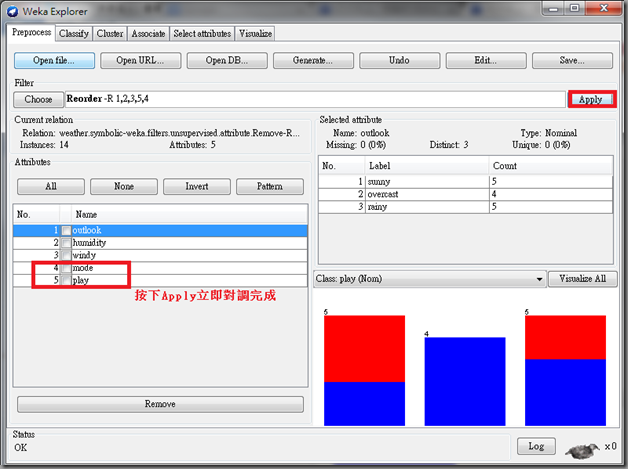Image resolution: width=628 pixels, height=469 pixels.
Task: Click the overcast label row
Action: coord(466,194)
